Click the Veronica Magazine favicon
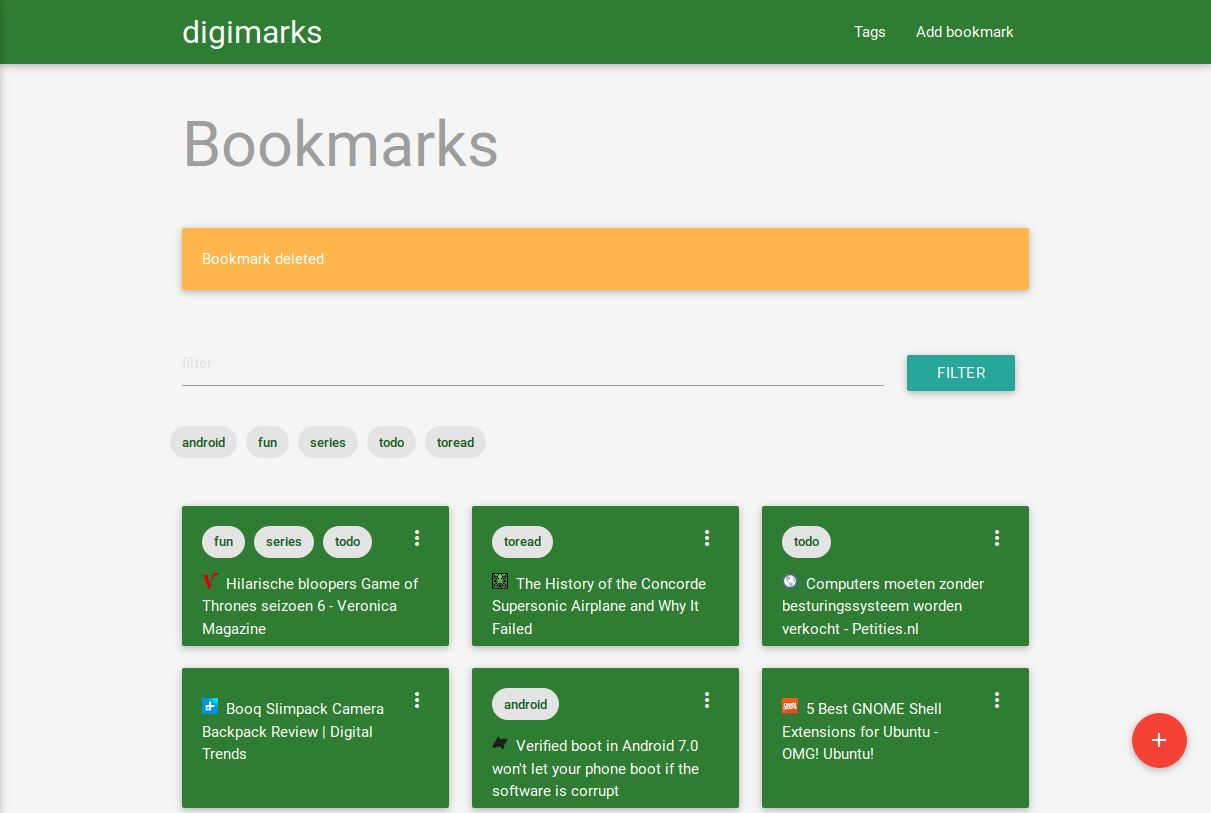Screen dimensions: 1211x813 209,581
